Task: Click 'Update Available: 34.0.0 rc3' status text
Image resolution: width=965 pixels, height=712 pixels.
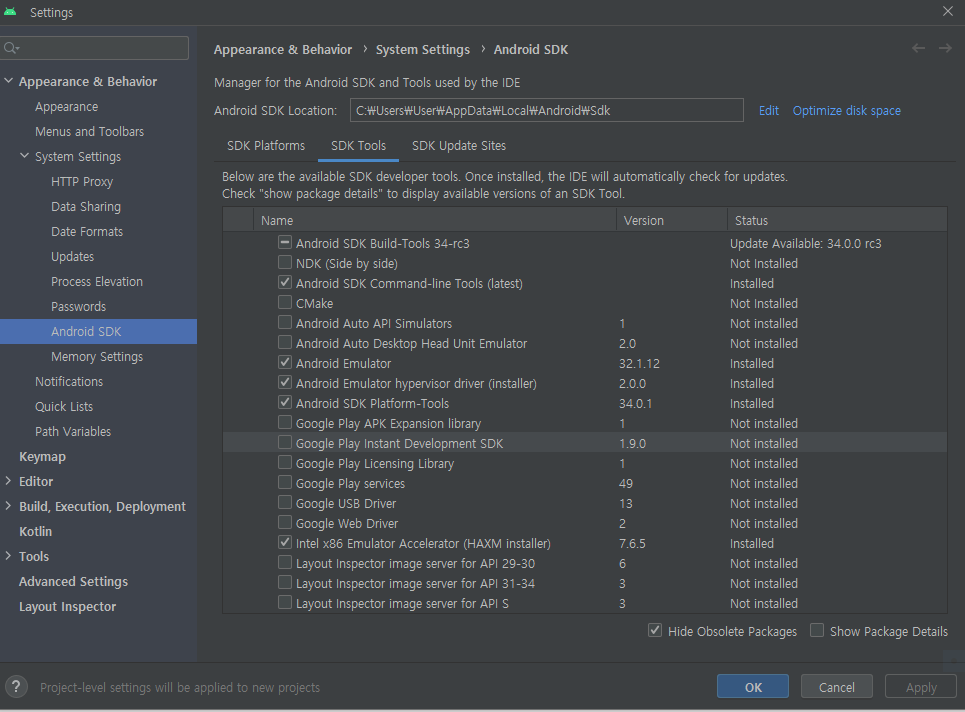Action: tap(806, 243)
